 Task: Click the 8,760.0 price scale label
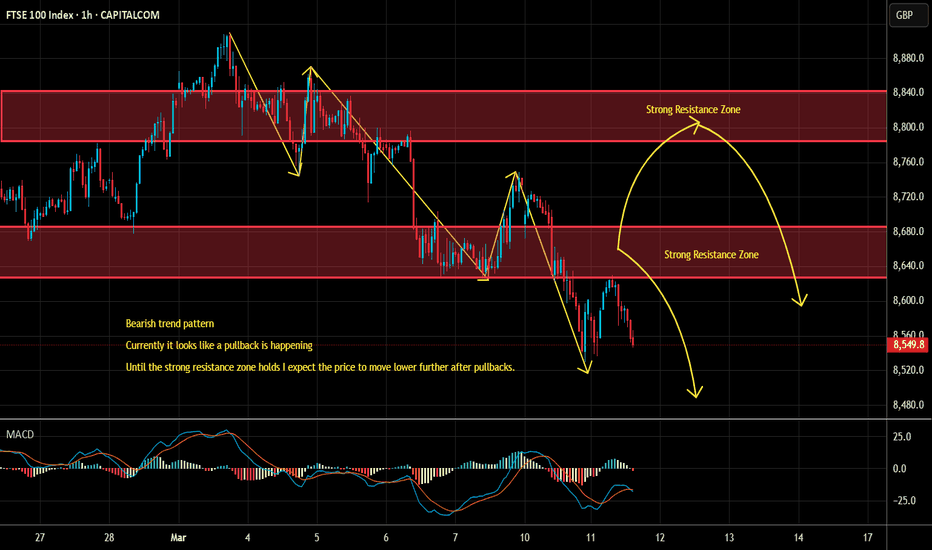tap(908, 162)
